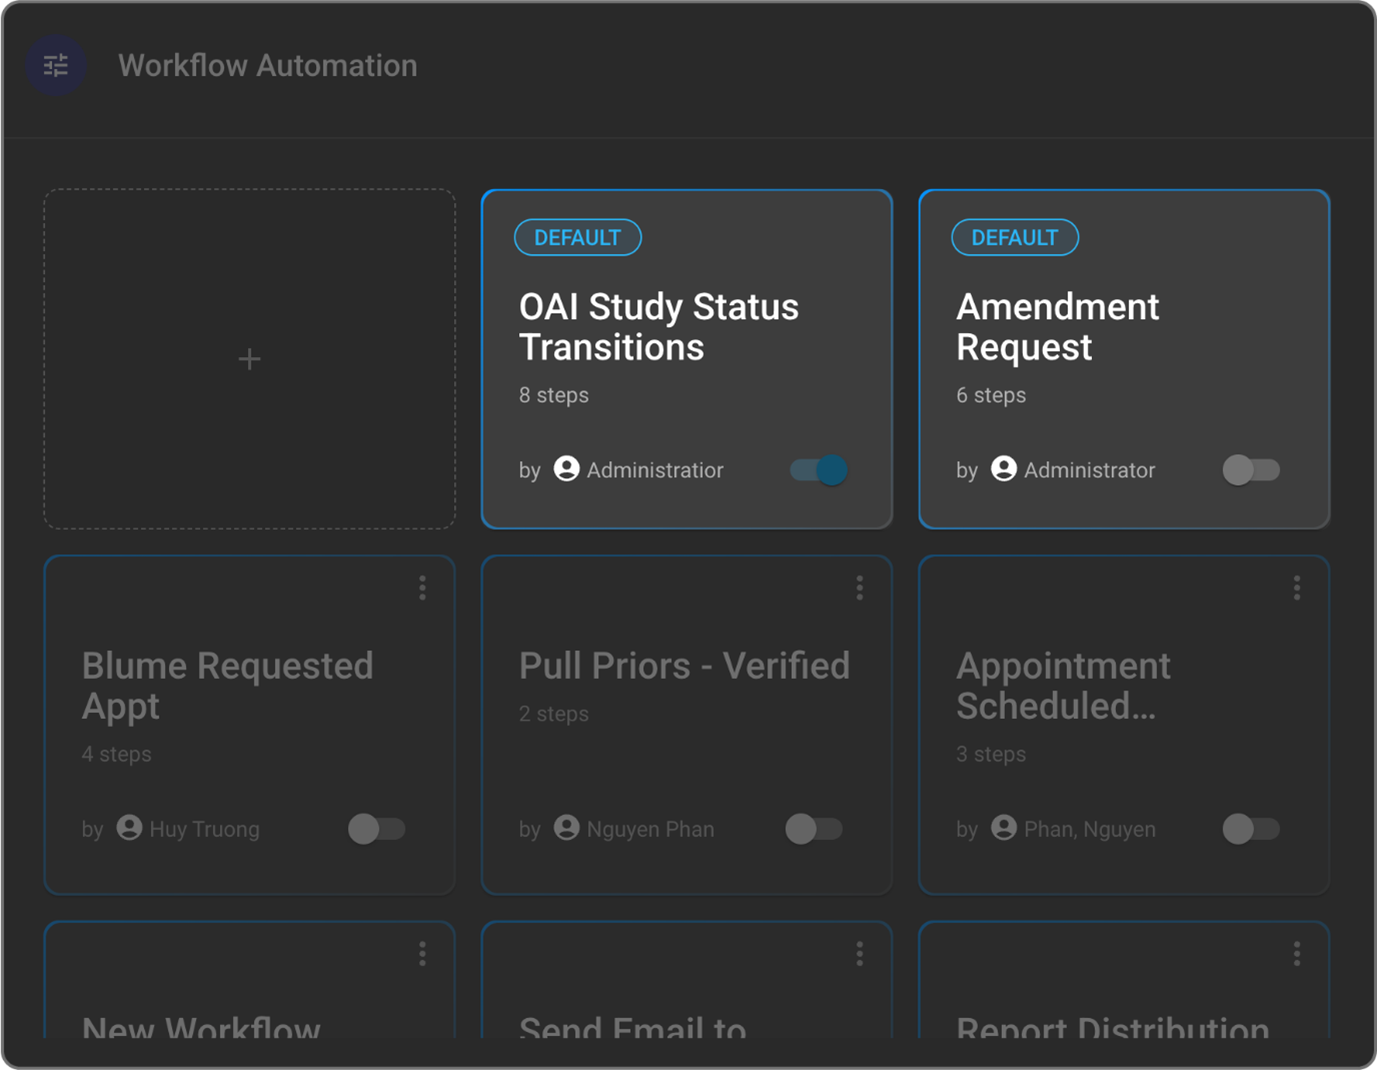The image size is (1377, 1070).
Task: Click DEFAULT badge on Amendment Request card
Action: click(1014, 238)
